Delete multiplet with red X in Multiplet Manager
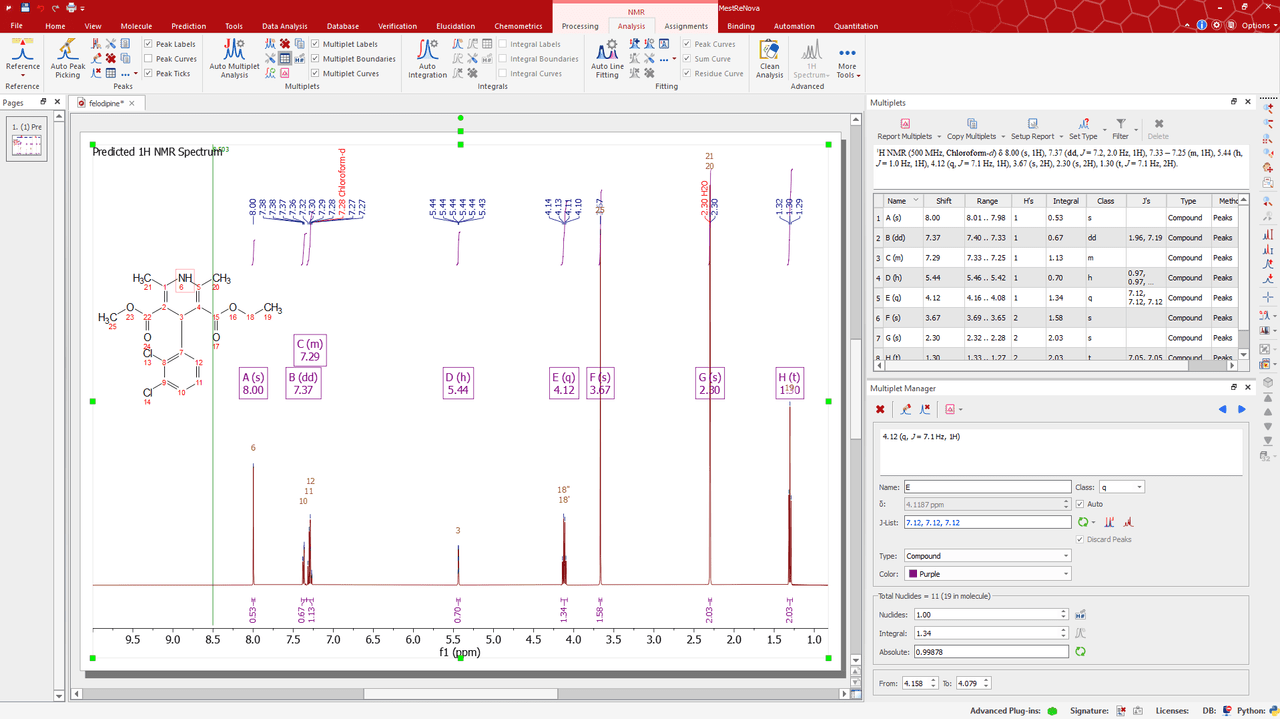The image size is (1280, 719). [x=880, y=409]
